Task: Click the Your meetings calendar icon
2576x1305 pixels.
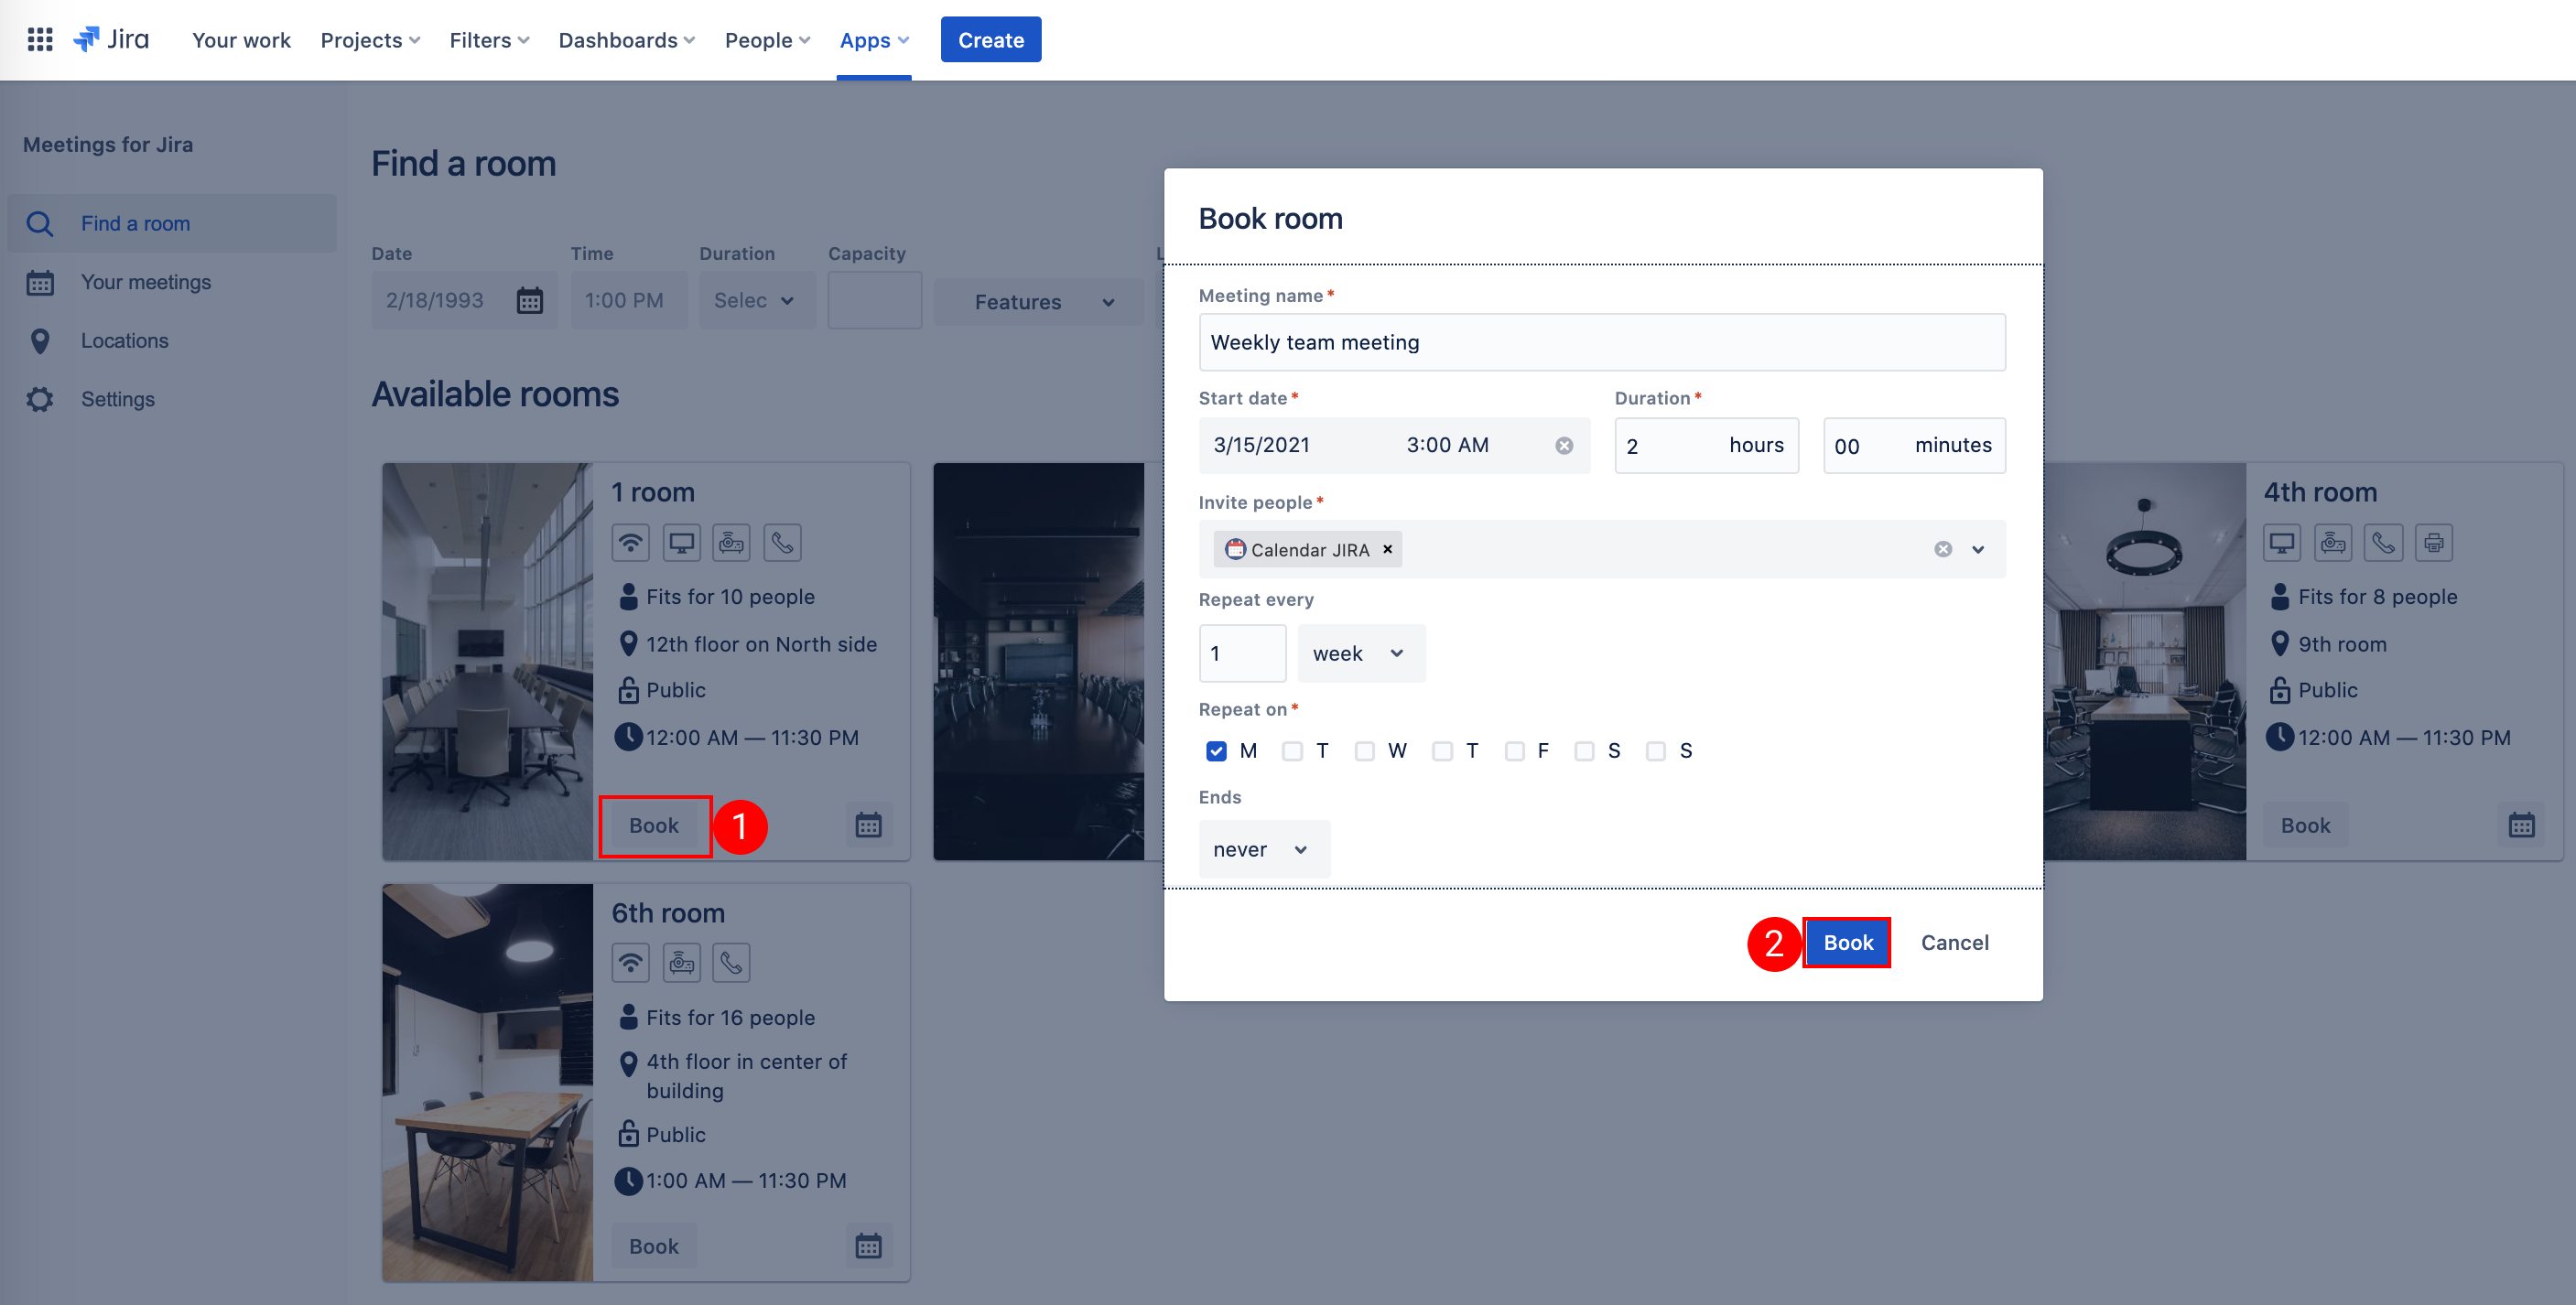Action: 40,283
